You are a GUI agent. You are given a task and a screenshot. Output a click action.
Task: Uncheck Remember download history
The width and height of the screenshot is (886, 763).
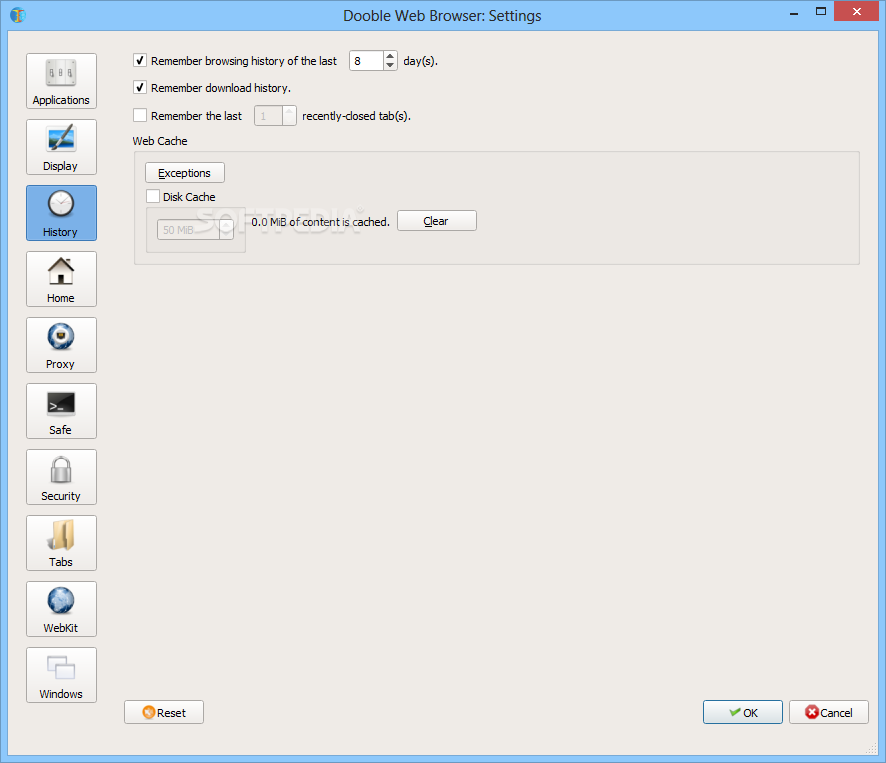pos(140,88)
